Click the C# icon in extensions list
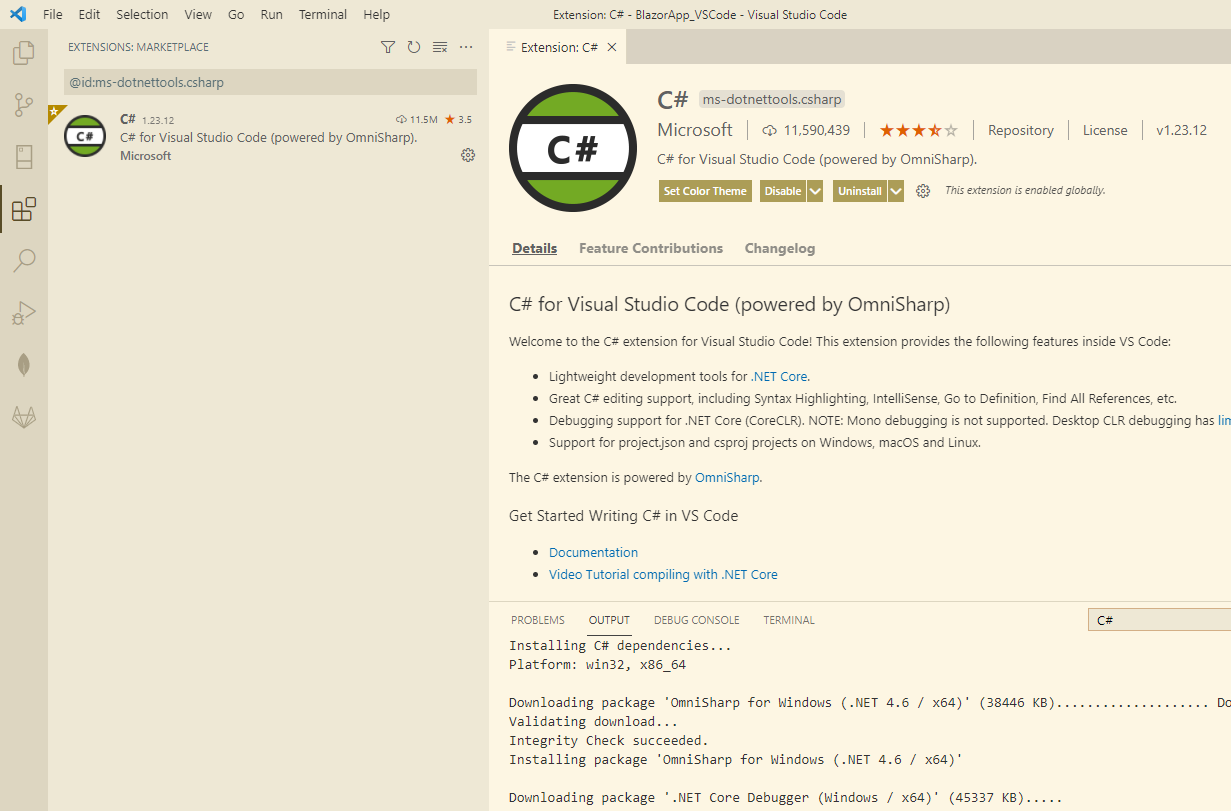This screenshot has height=811, width=1231. (85, 136)
